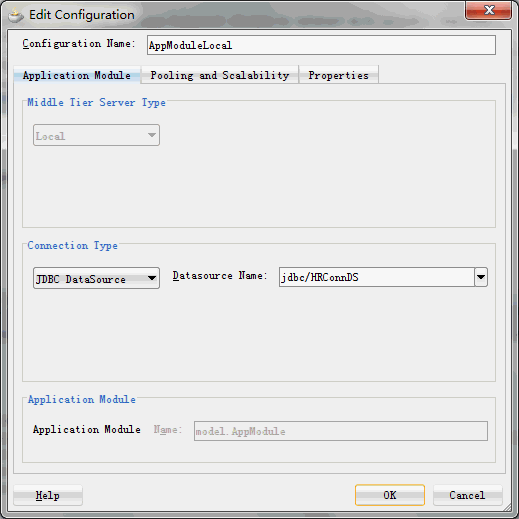Click the model.AppModule name field
Image resolution: width=519 pixels, height=519 pixels.
(341, 431)
